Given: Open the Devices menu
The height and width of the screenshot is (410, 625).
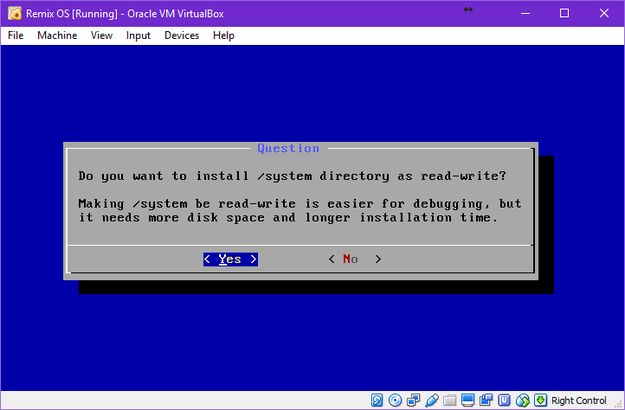Looking at the screenshot, I should [182, 35].
